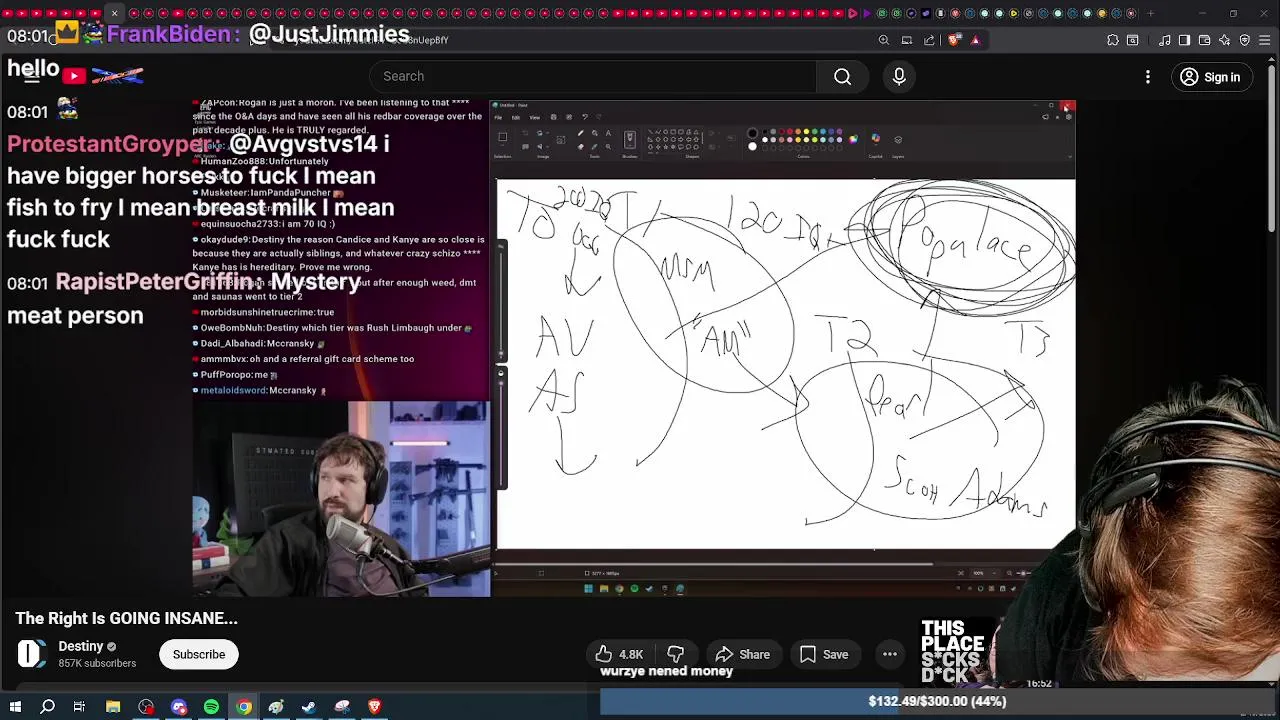Select the Eraser tool in Paint
The width and height of the screenshot is (1280, 720).
point(581,146)
